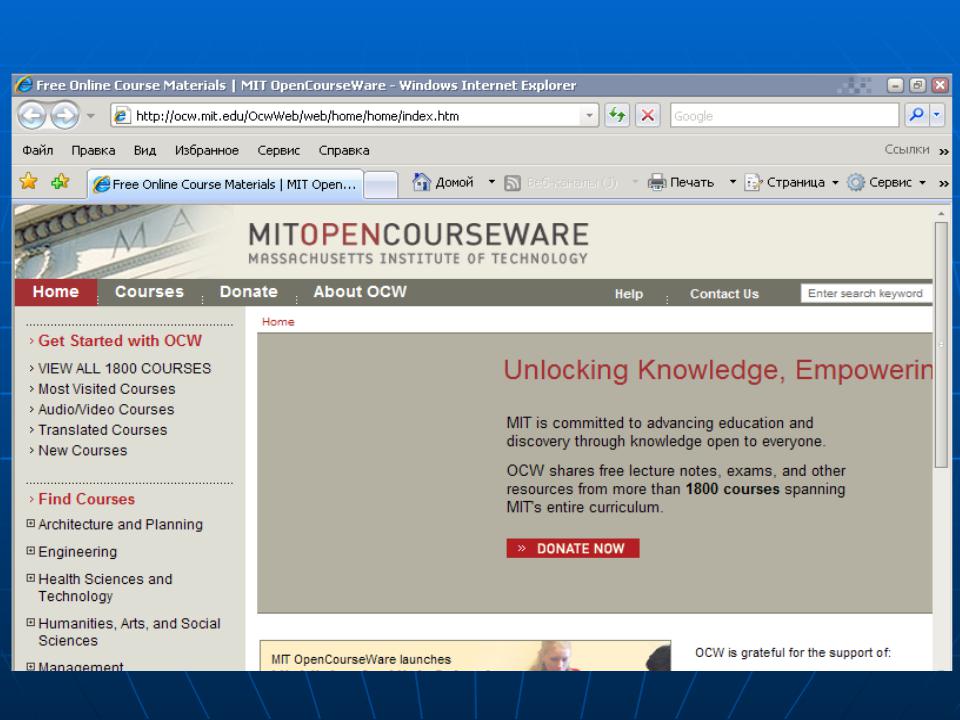The height and width of the screenshot is (720, 960).
Task: Click the Enter search keyword field
Action: click(x=866, y=293)
